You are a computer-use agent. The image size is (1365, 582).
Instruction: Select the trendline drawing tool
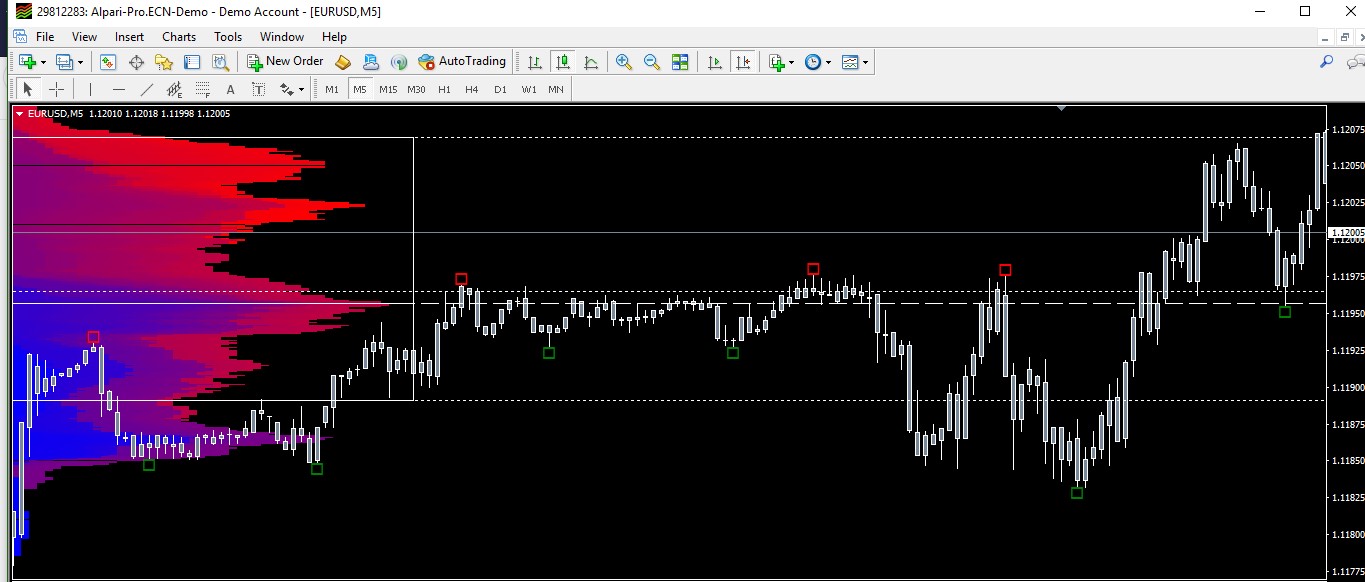146,89
